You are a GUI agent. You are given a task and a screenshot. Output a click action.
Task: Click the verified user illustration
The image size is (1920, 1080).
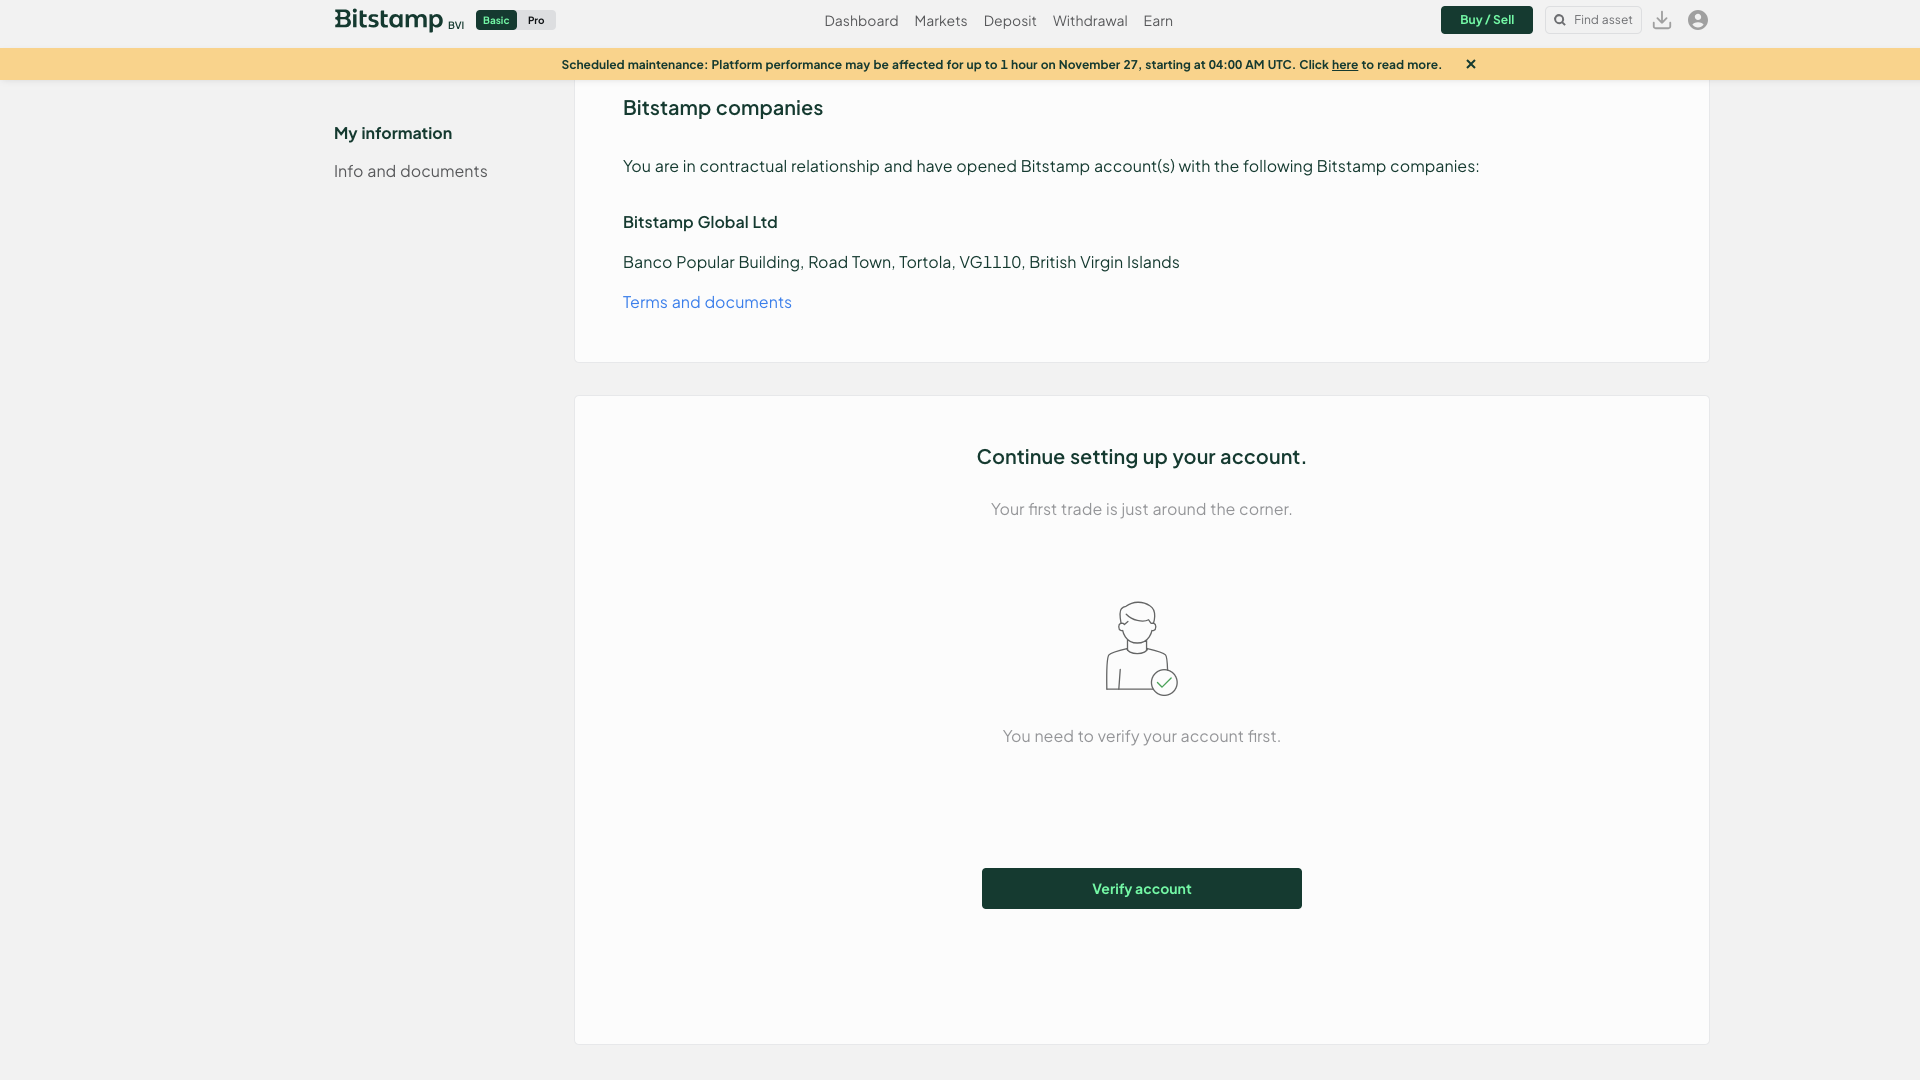point(1141,648)
